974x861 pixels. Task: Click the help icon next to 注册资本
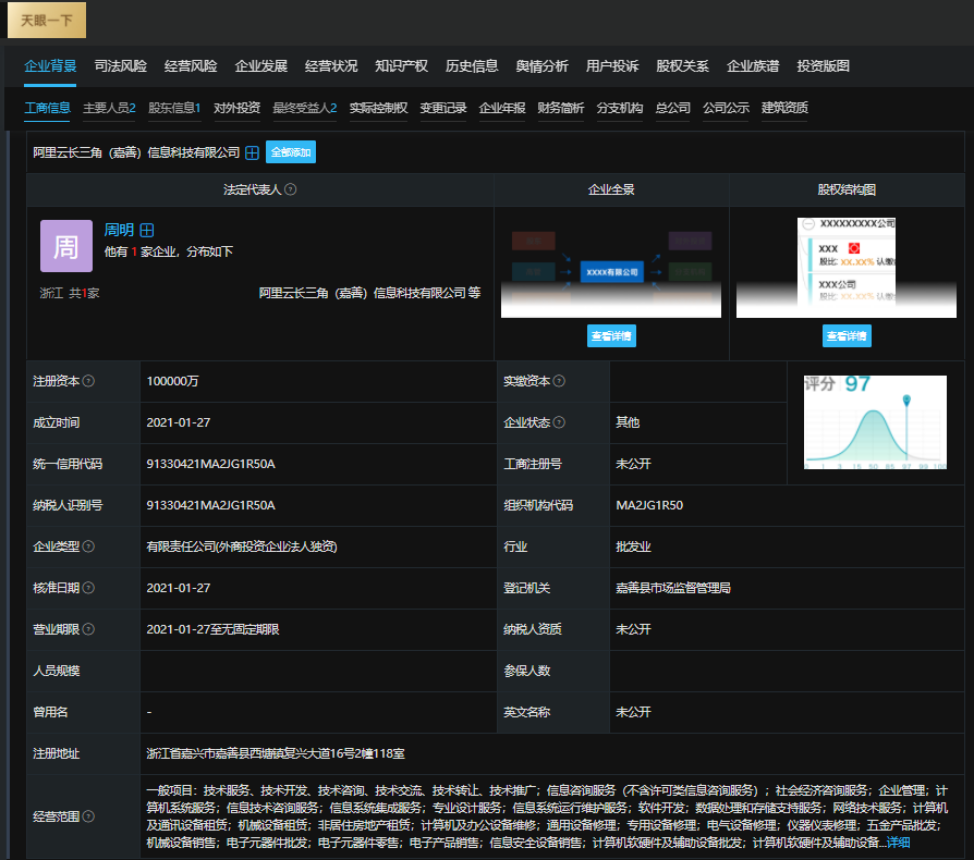point(89,381)
